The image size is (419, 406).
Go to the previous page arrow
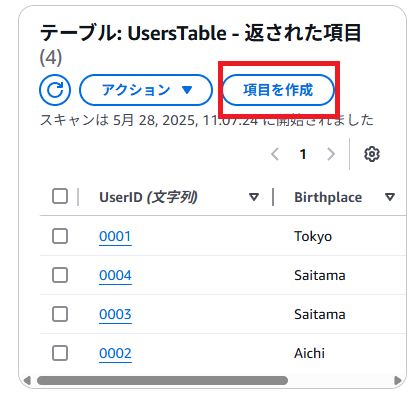[275, 154]
